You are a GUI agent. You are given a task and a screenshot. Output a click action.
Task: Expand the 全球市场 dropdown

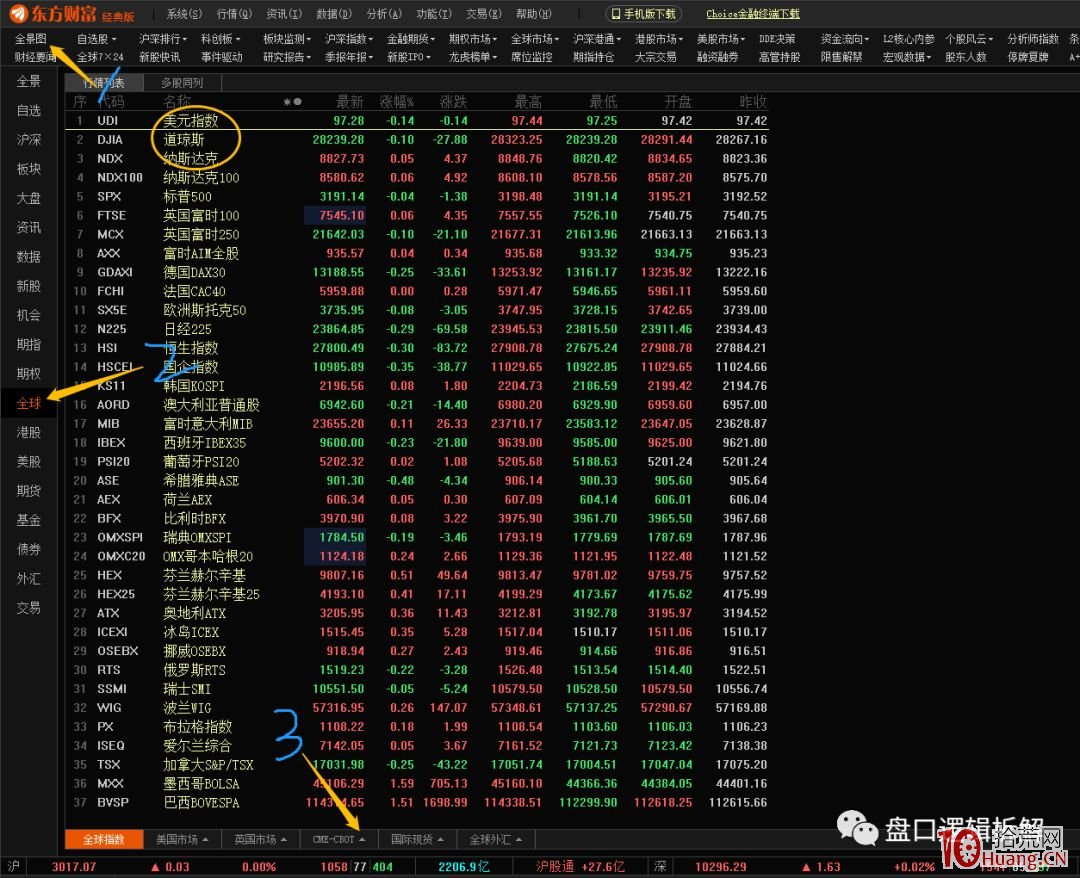coord(535,39)
